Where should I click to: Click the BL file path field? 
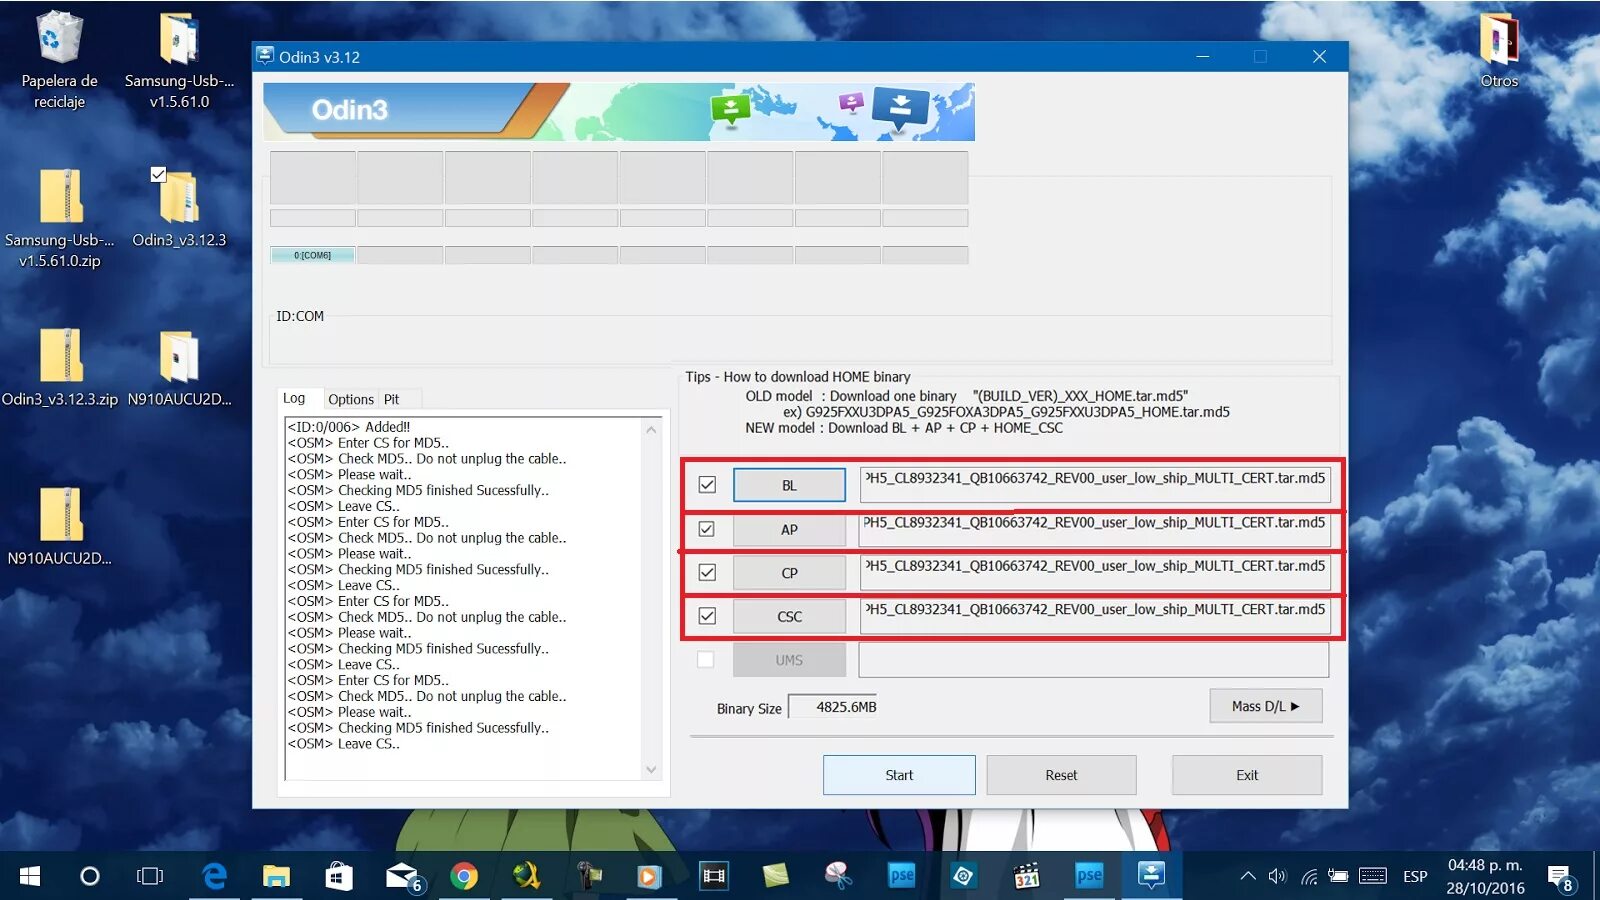[1095, 484]
